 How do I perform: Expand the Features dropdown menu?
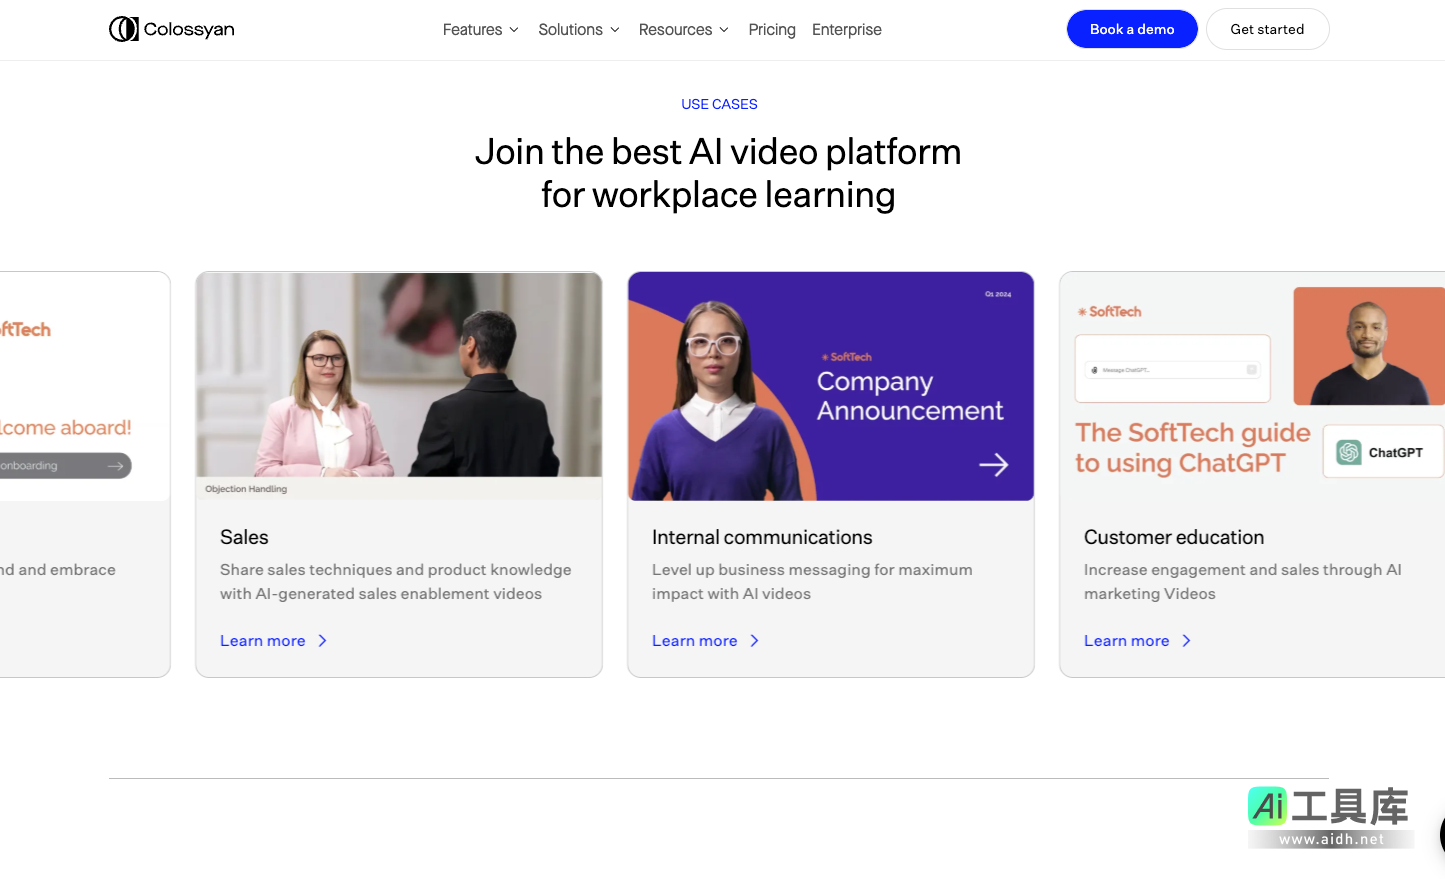(x=480, y=30)
